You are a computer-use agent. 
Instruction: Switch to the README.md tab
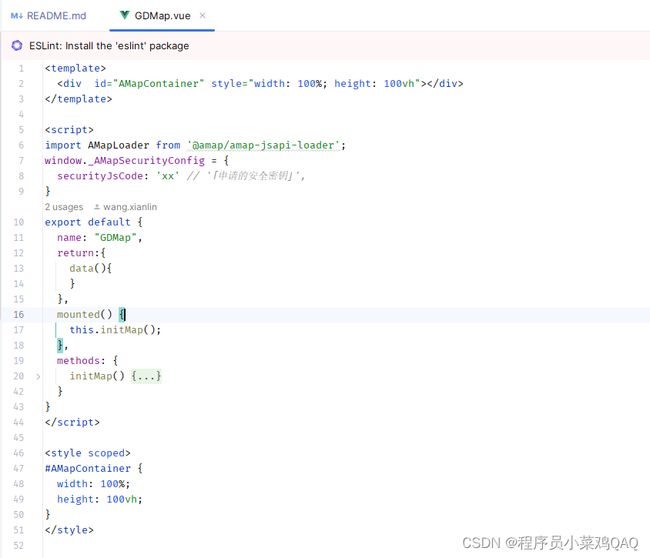(49, 16)
